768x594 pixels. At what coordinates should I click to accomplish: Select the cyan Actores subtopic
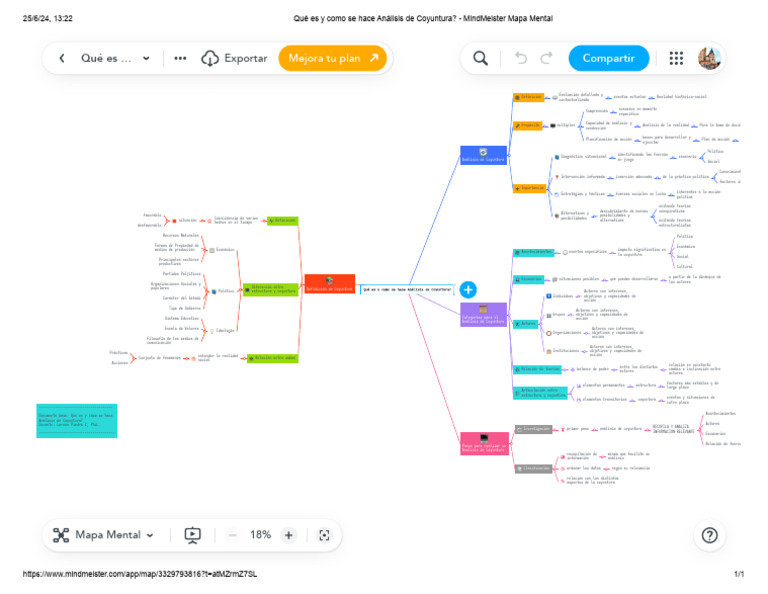[x=526, y=324]
